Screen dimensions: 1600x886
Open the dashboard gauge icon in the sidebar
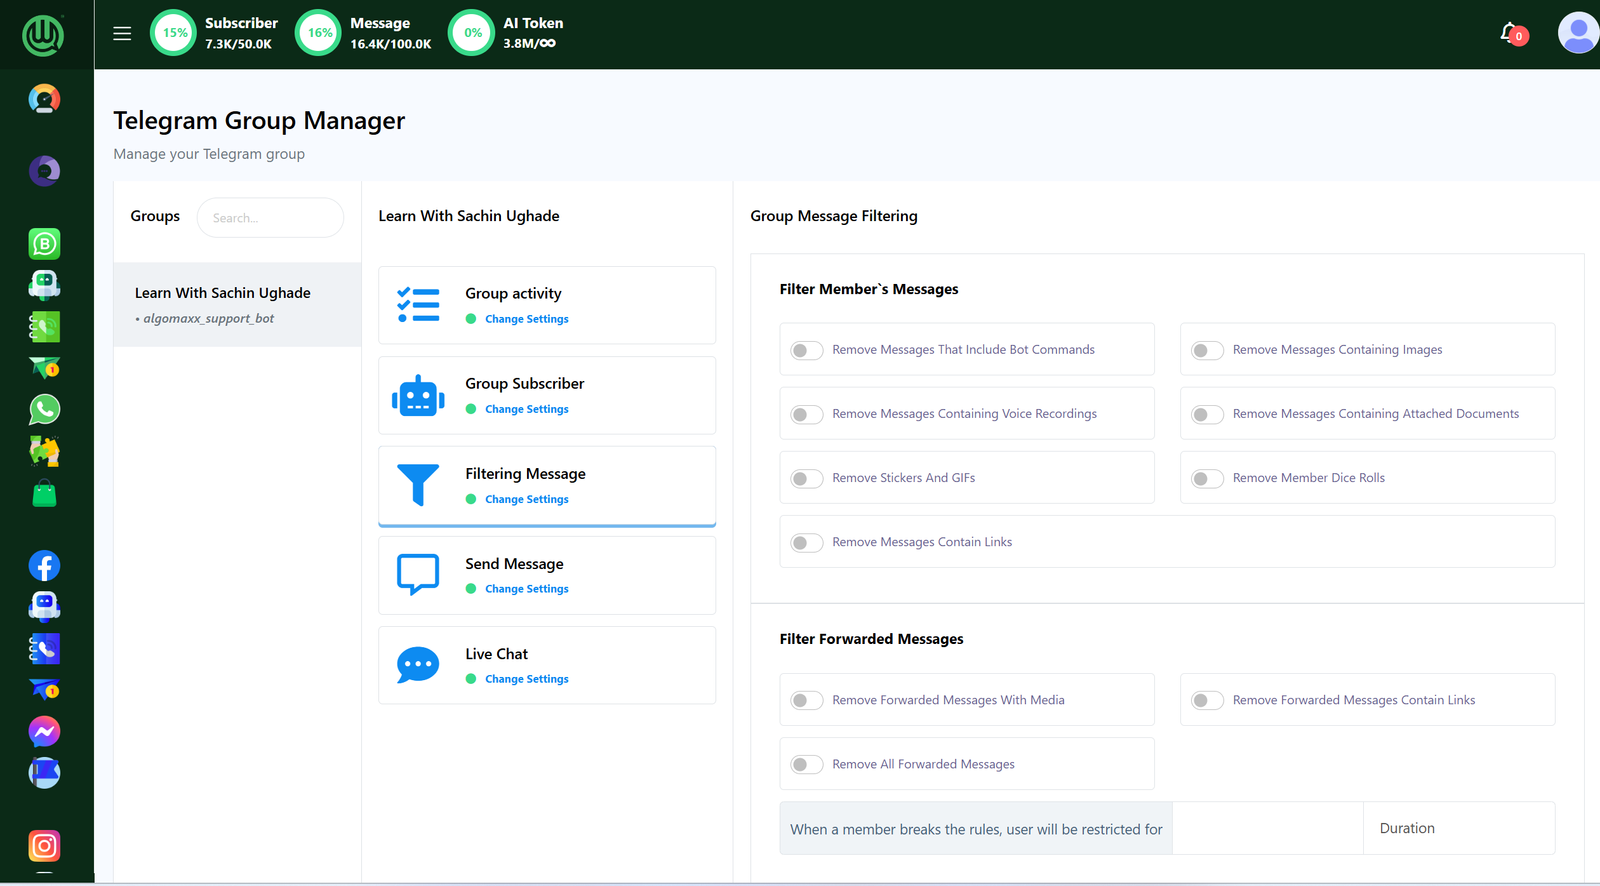[44, 99]
